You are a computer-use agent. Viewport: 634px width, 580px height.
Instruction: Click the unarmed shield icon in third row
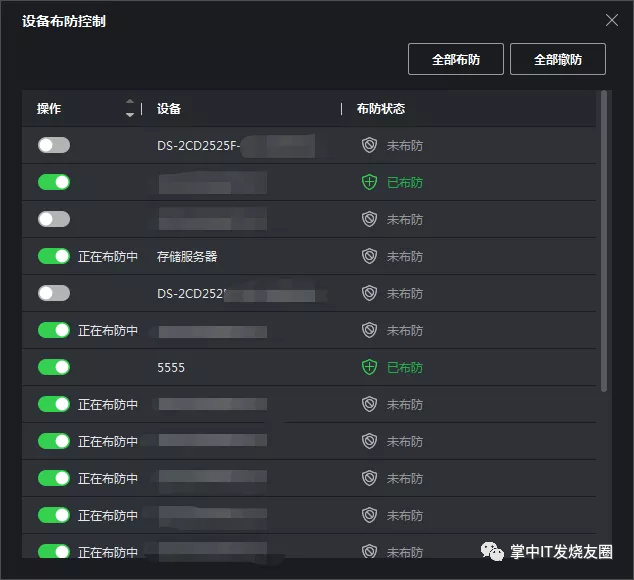pyautogui.click(x=369, y=219)
